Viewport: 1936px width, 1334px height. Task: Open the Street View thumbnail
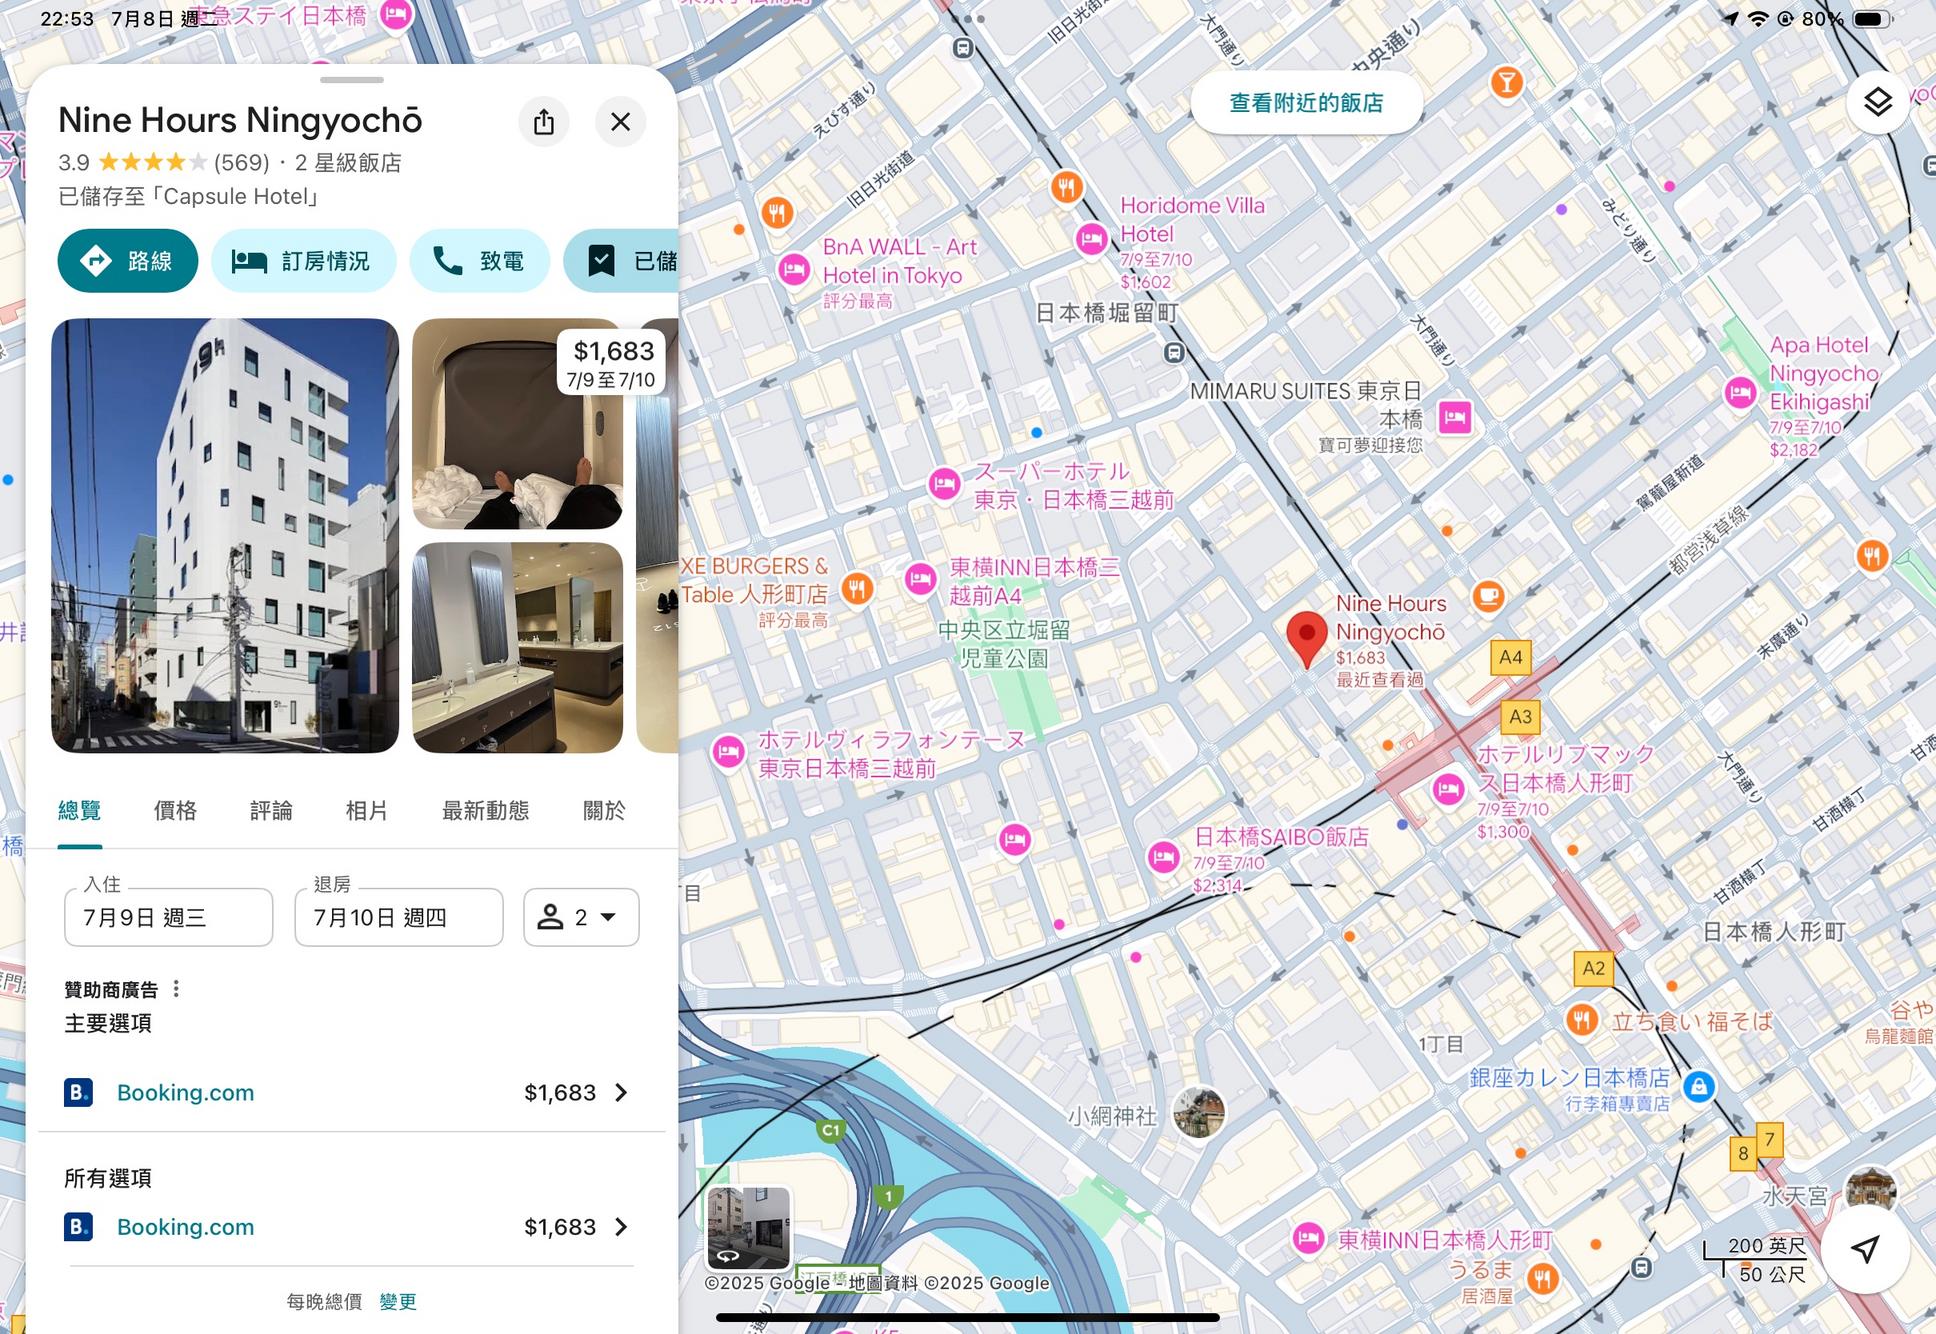749,1228
